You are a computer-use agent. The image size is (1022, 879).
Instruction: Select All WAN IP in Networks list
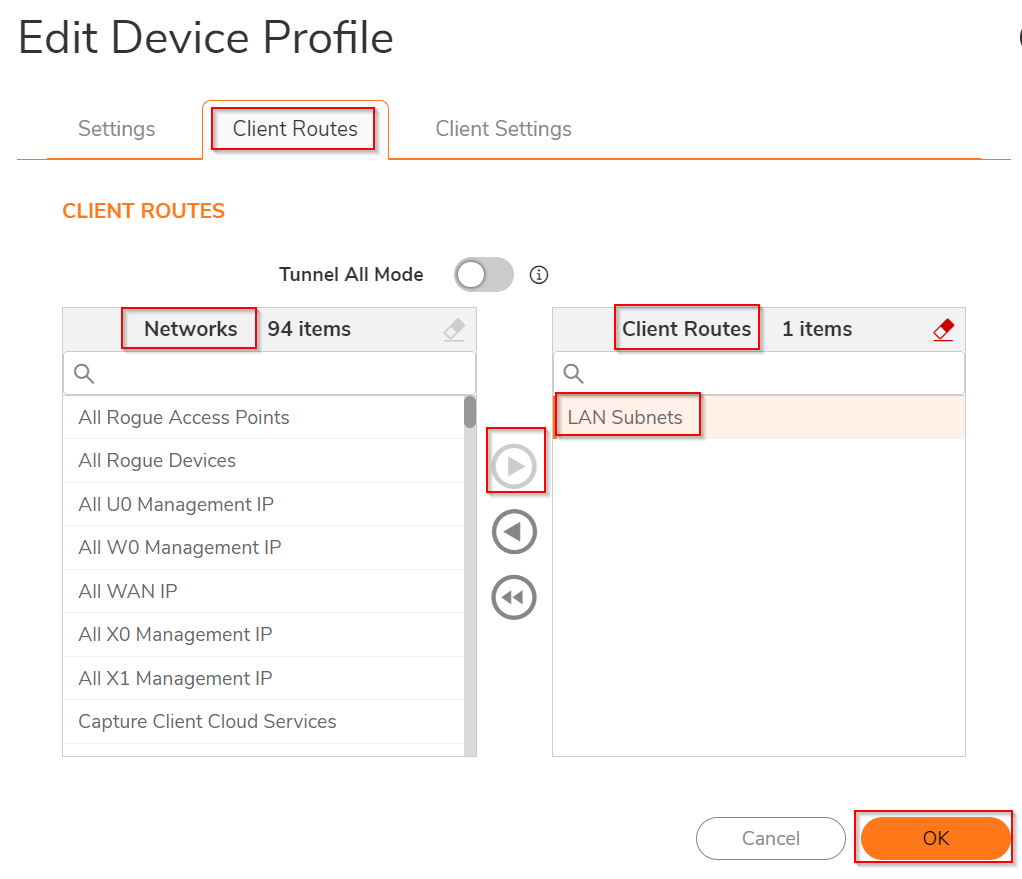point(128,591)
